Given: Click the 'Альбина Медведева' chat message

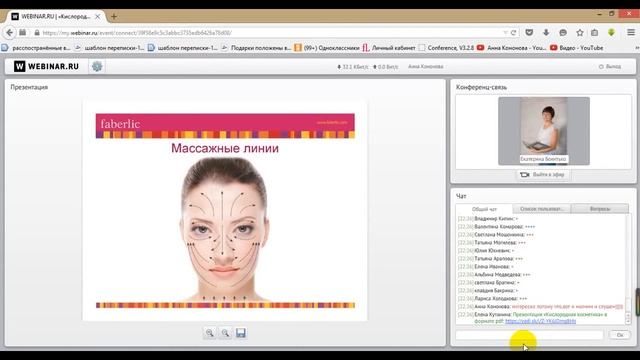Looking at the screenshot, I should 494,275.
